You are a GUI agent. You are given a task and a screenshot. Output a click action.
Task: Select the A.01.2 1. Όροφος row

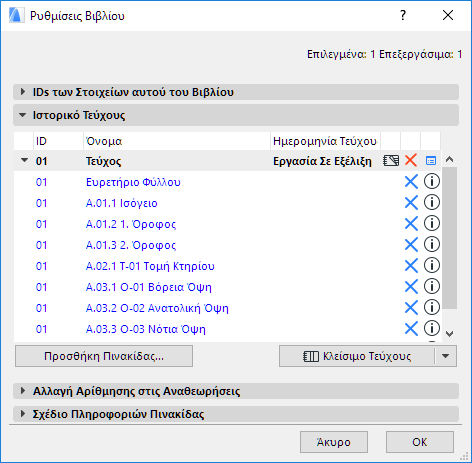pos(228,224)
